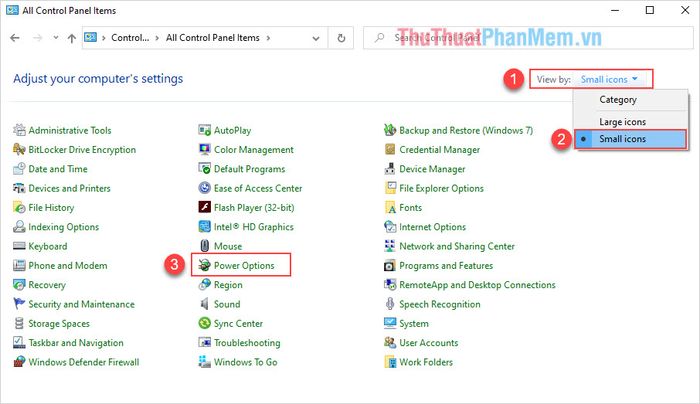Click the User Accounts icon
Image resolution: width=700 pixels, height=404 pixels.
tap(390, 342)
